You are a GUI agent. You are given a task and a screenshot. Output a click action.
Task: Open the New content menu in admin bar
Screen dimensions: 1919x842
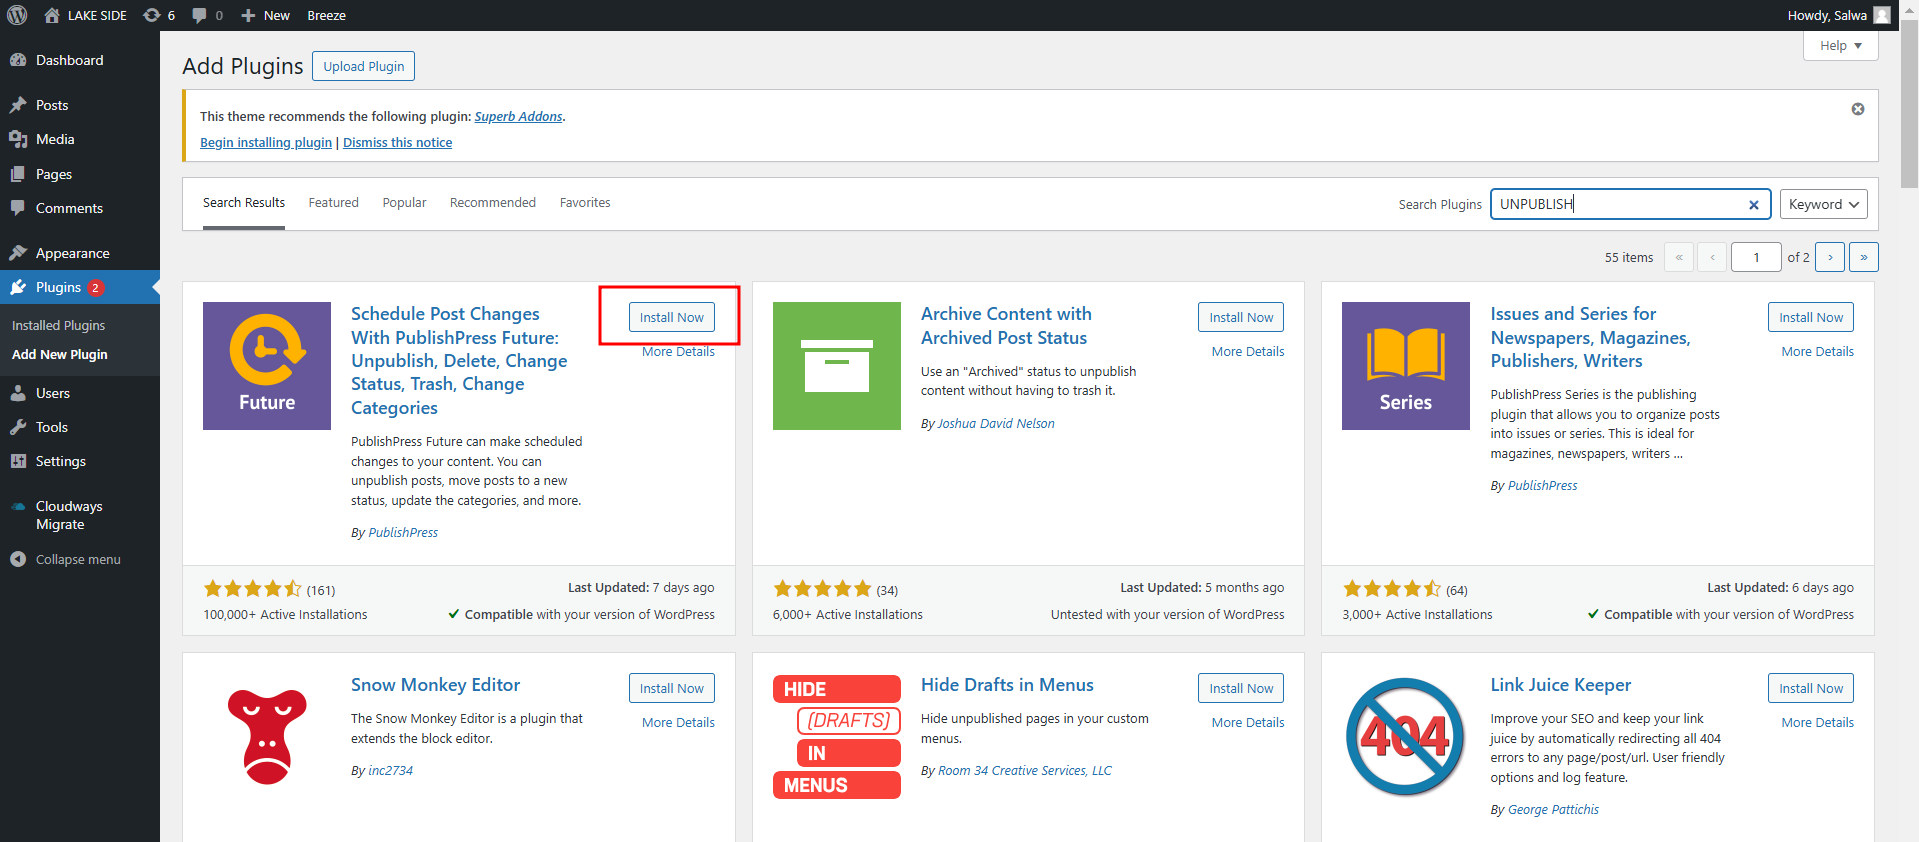266,15
